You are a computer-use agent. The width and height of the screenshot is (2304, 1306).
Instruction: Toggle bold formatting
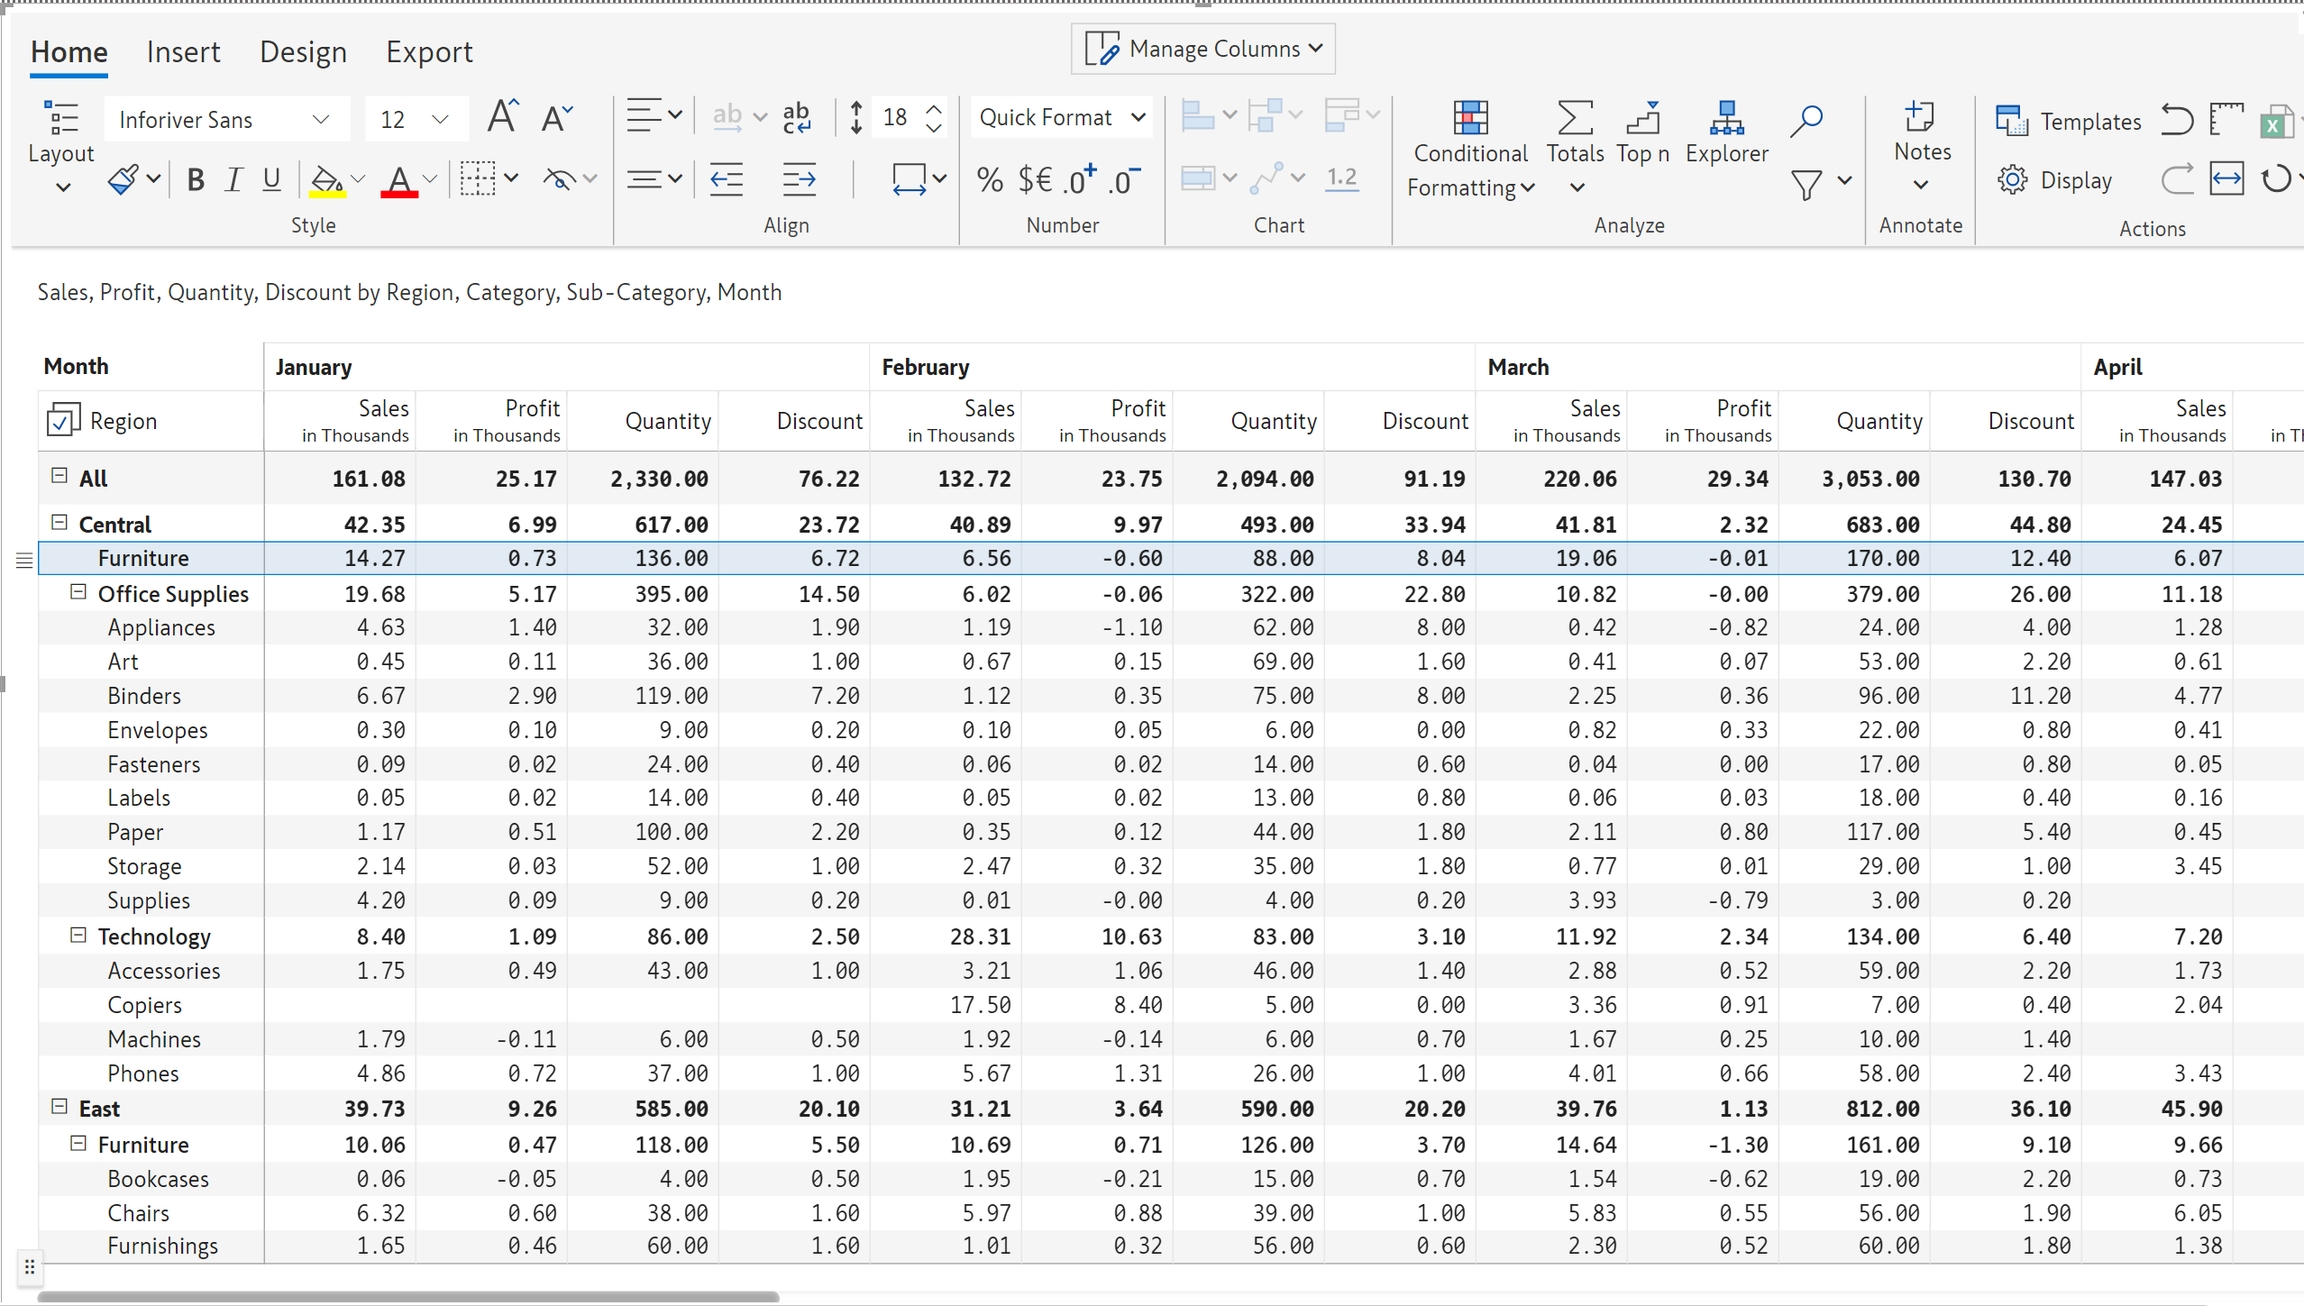[x=196, y=180]
